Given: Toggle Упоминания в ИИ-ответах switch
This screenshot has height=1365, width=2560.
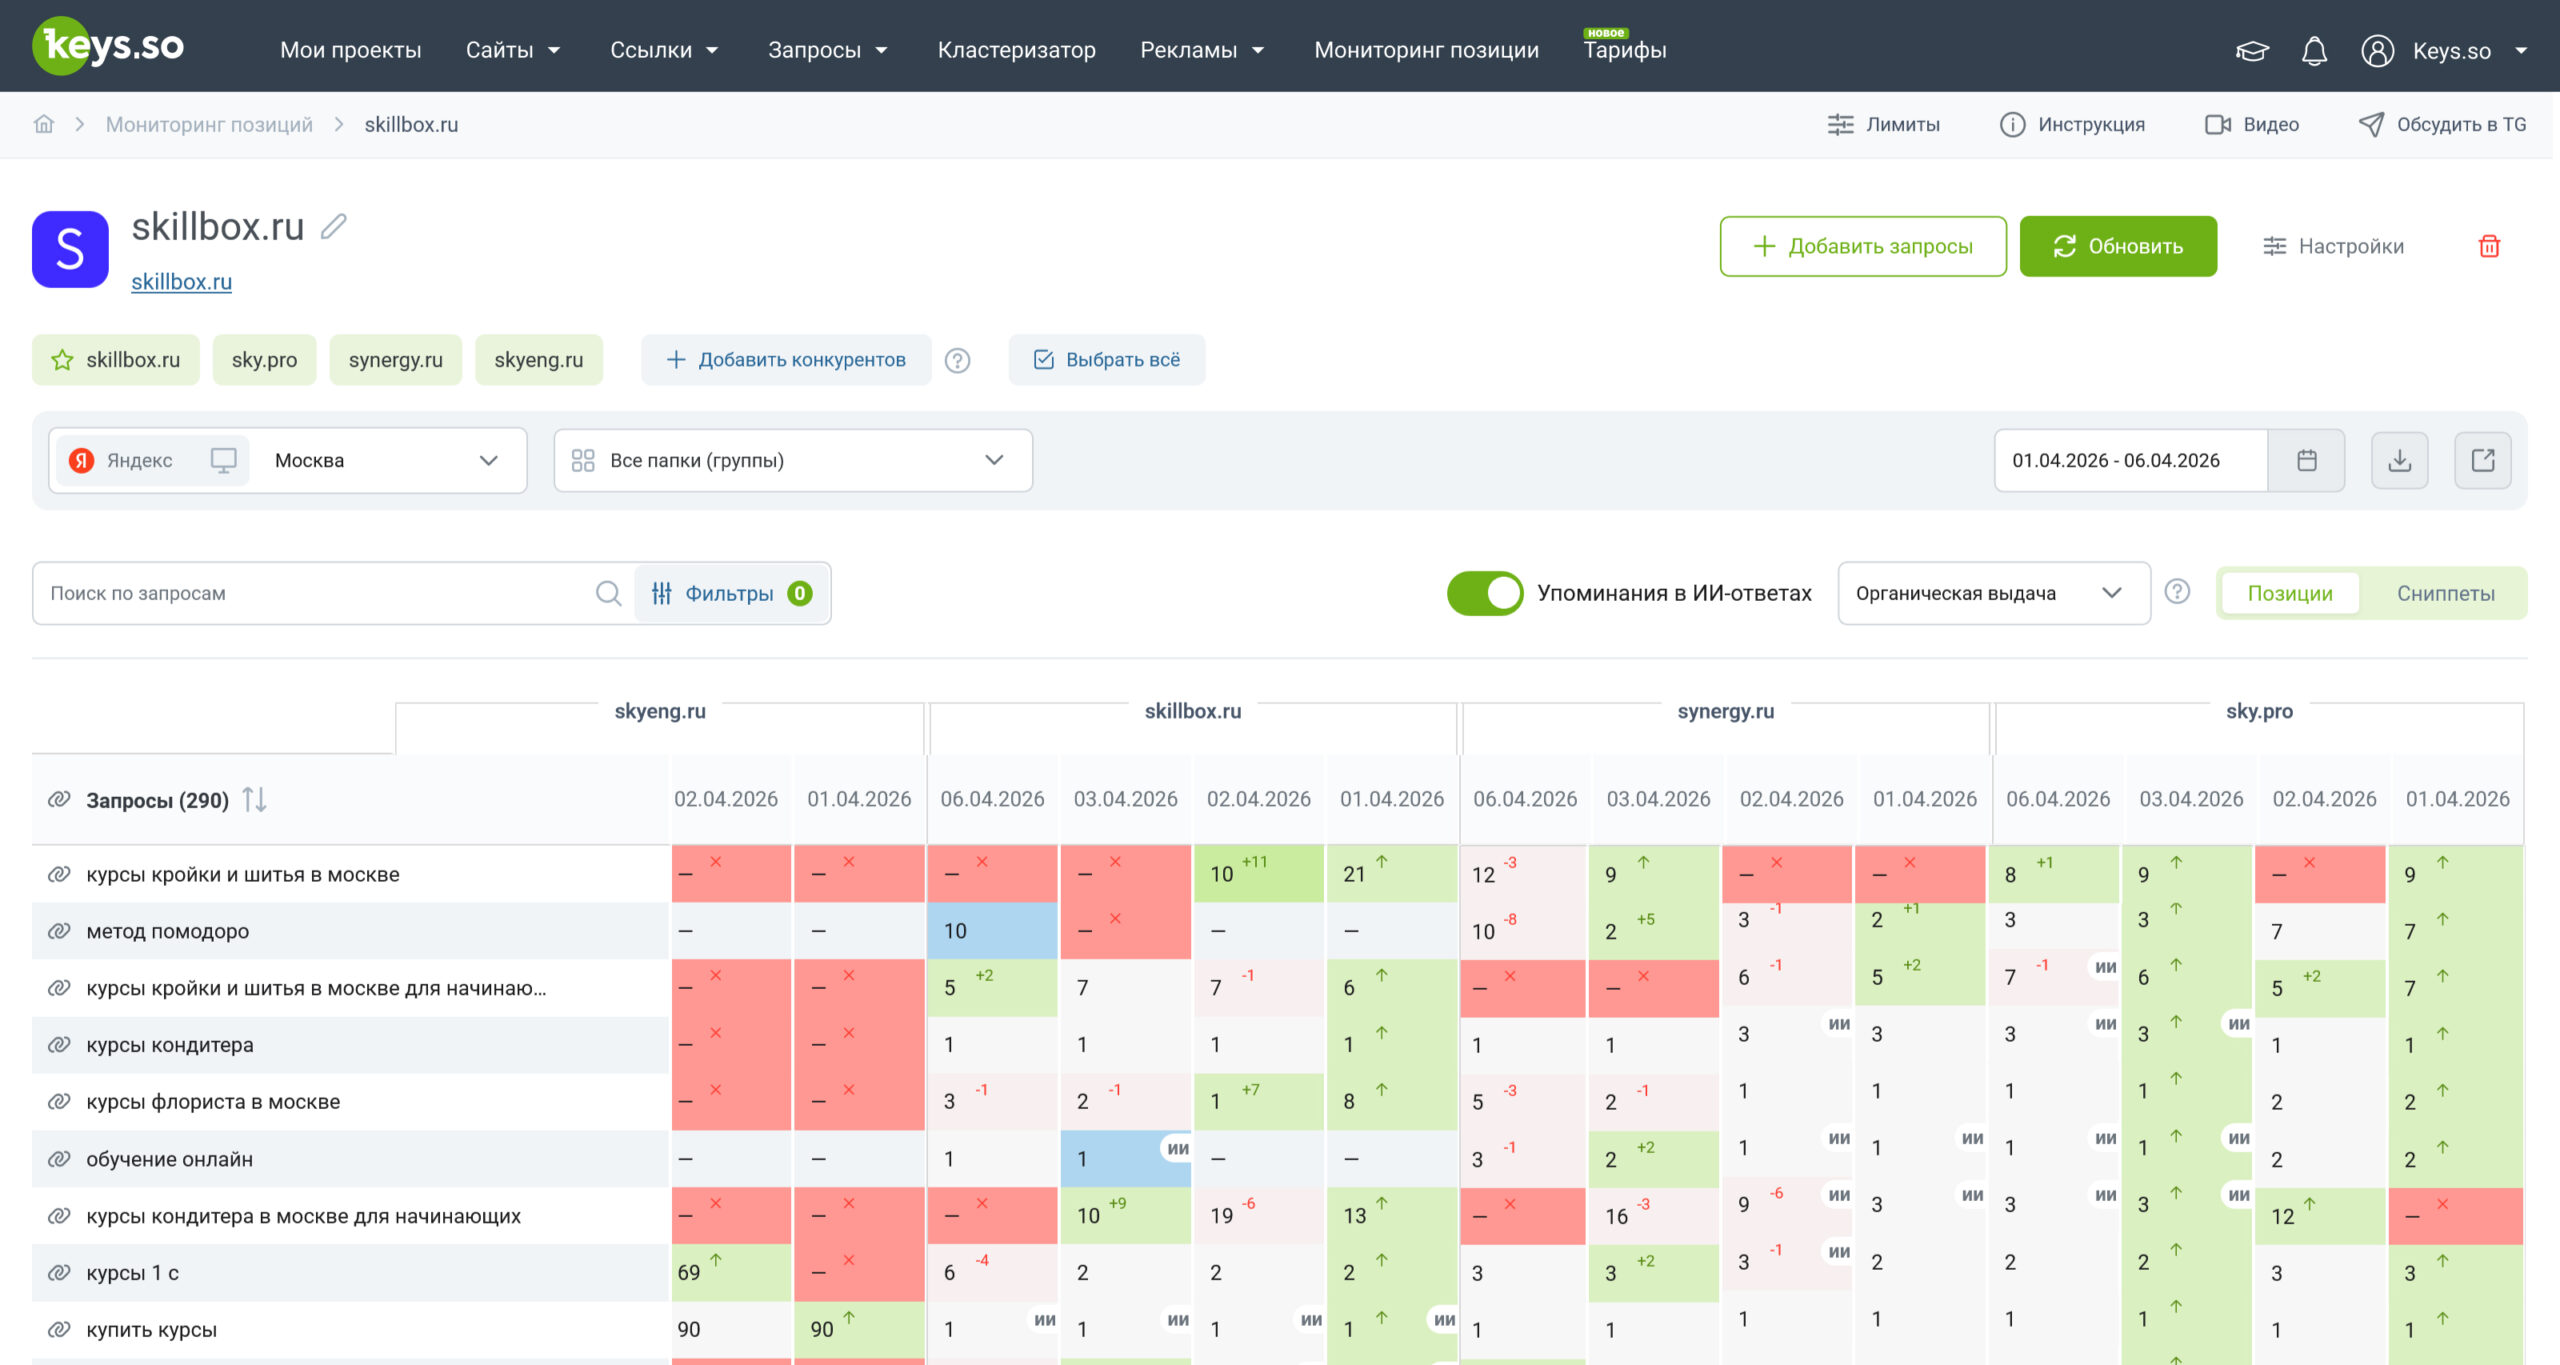Looking at the screenshot, I should (1485, 593).
